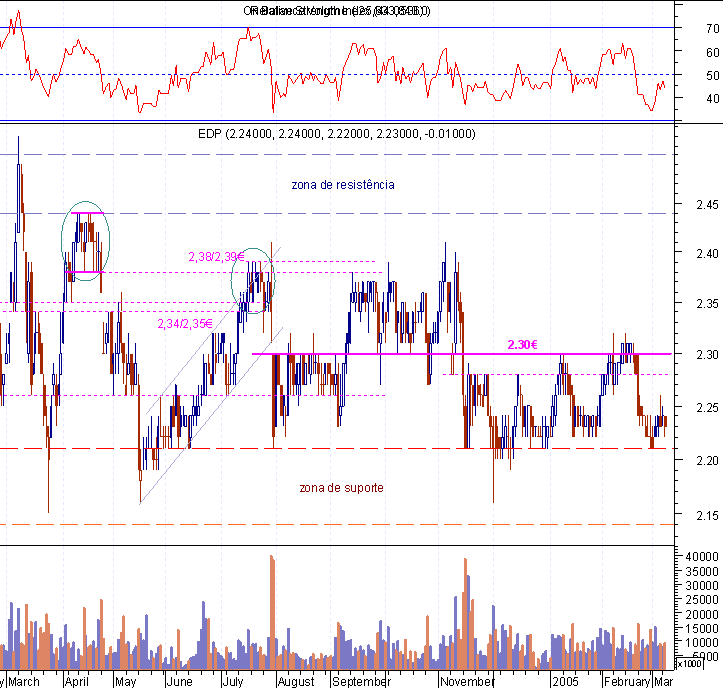Click the 2.35 price scale value
This screenshot has height=688, width=723.
tap(707, 303)
